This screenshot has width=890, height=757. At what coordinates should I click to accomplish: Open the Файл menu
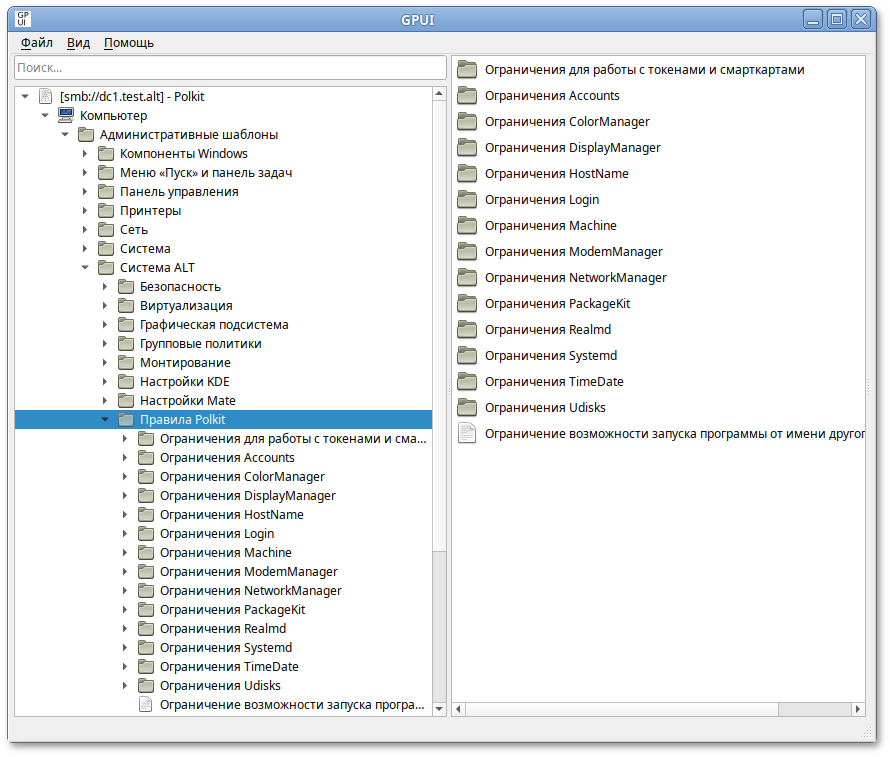click(37, 43)
